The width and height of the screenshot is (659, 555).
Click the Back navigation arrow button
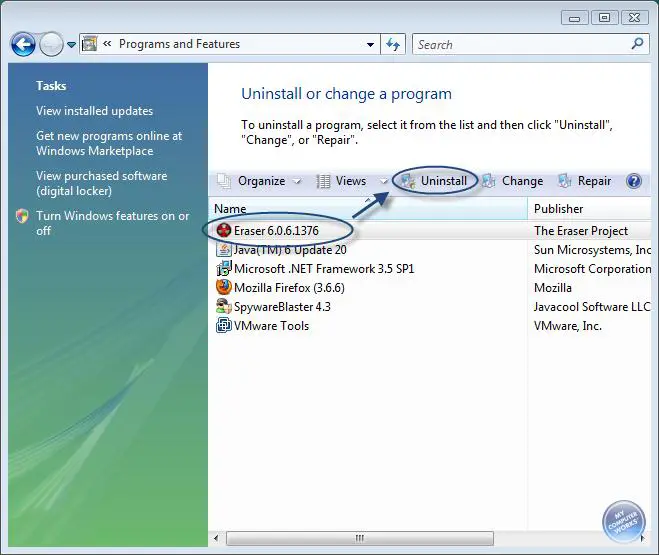tap(23, 44)
